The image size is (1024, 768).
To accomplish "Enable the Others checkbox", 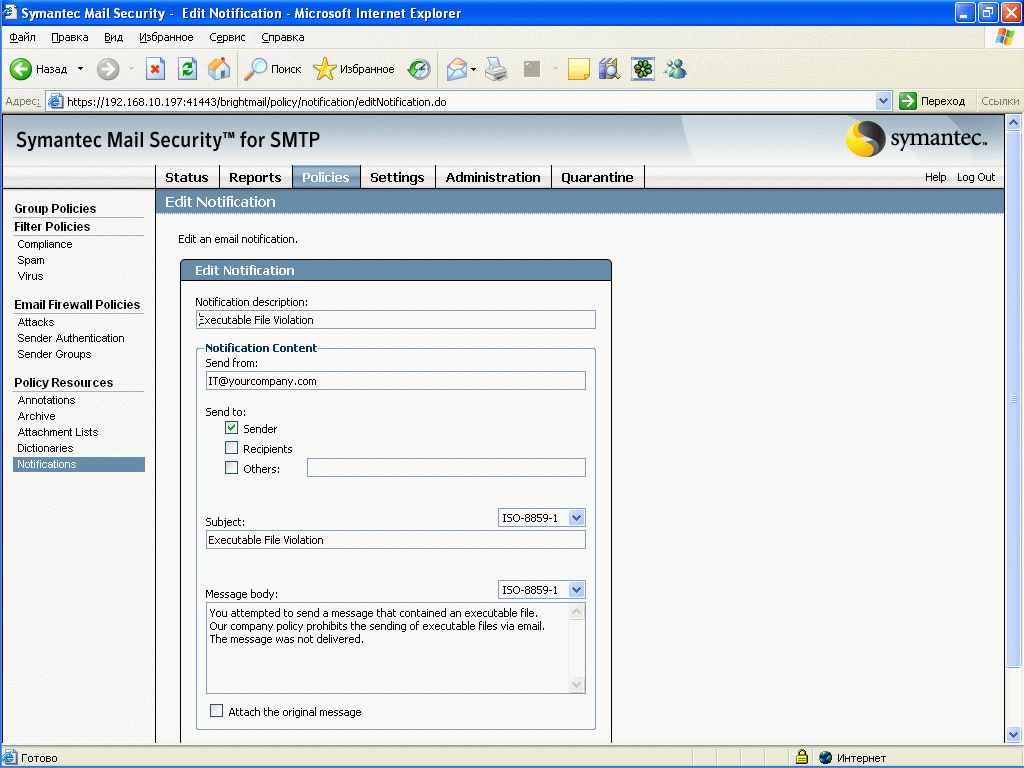I will click(x=231, y=468).
